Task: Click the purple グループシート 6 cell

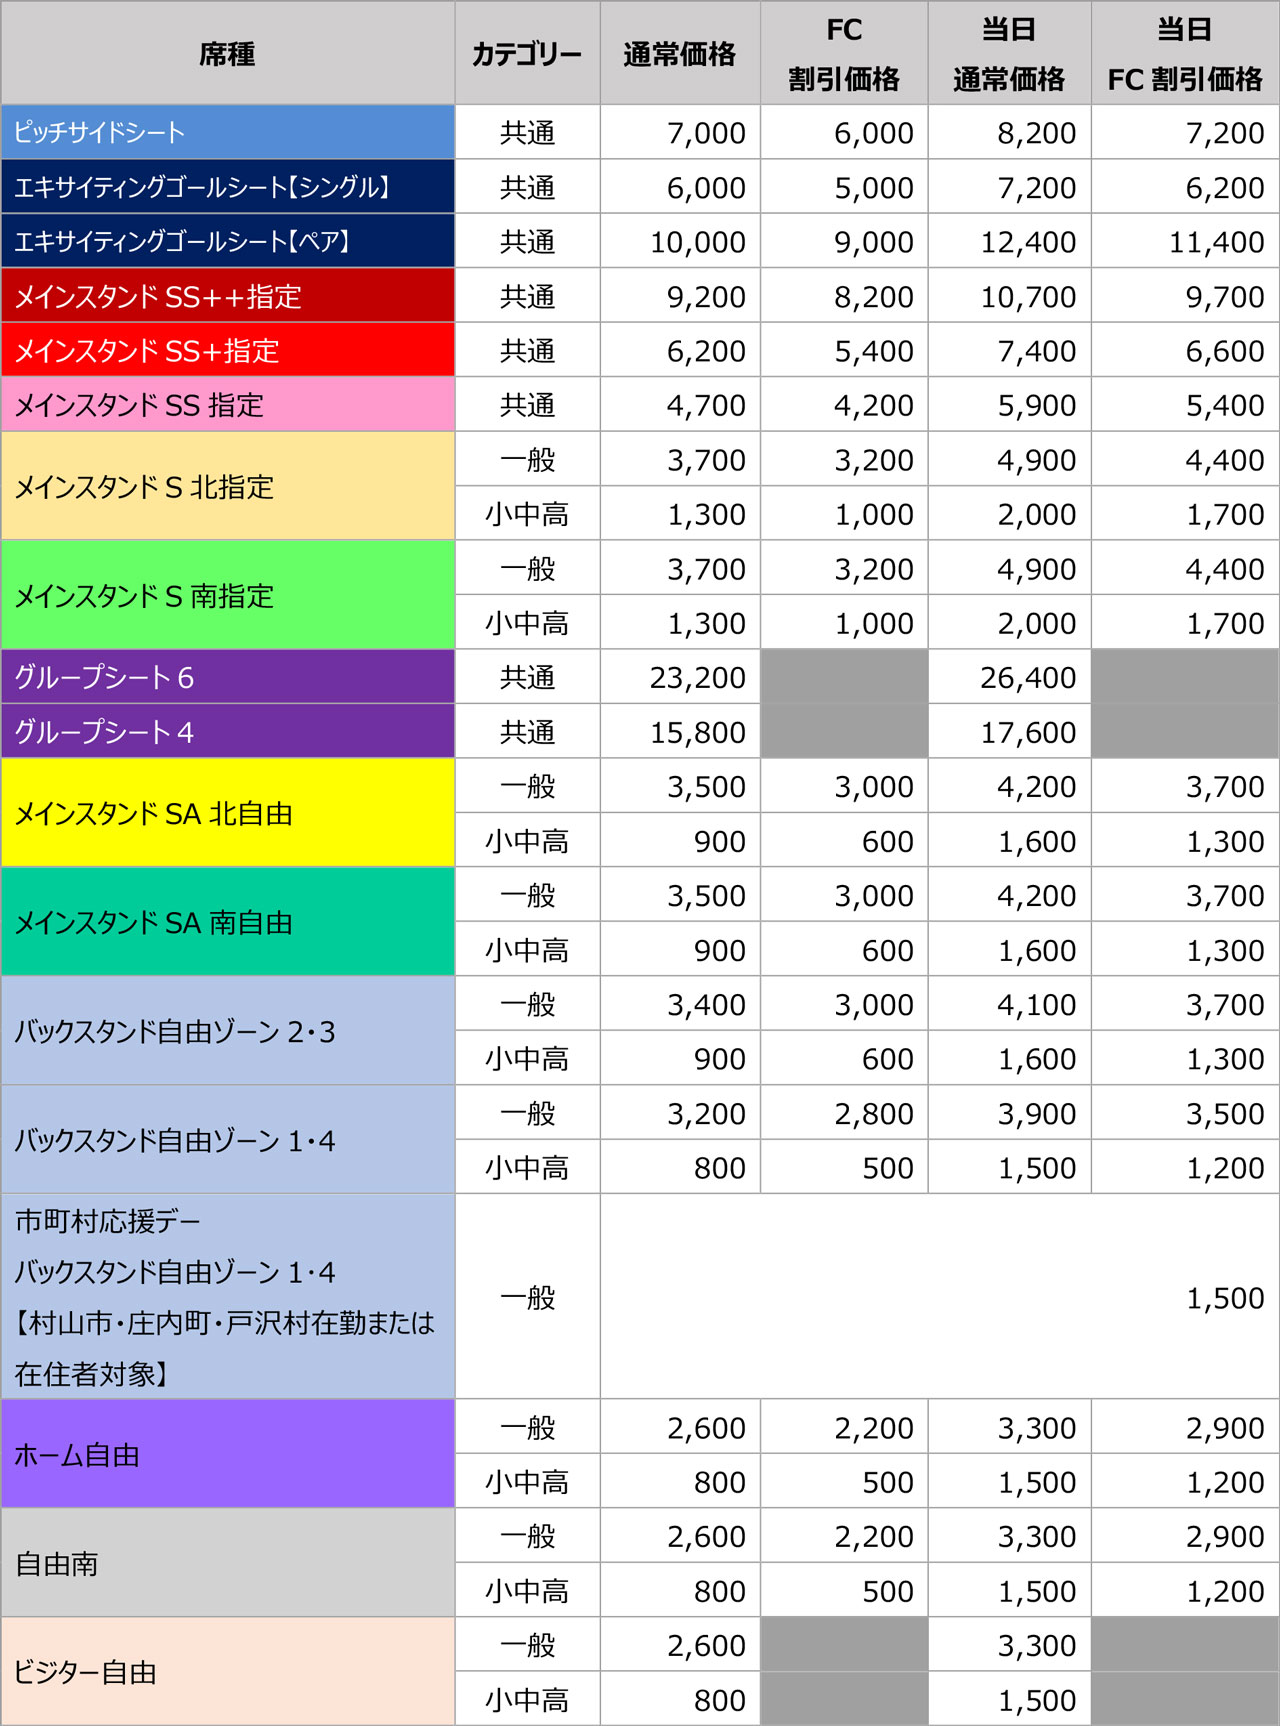Action: point(227,678)
